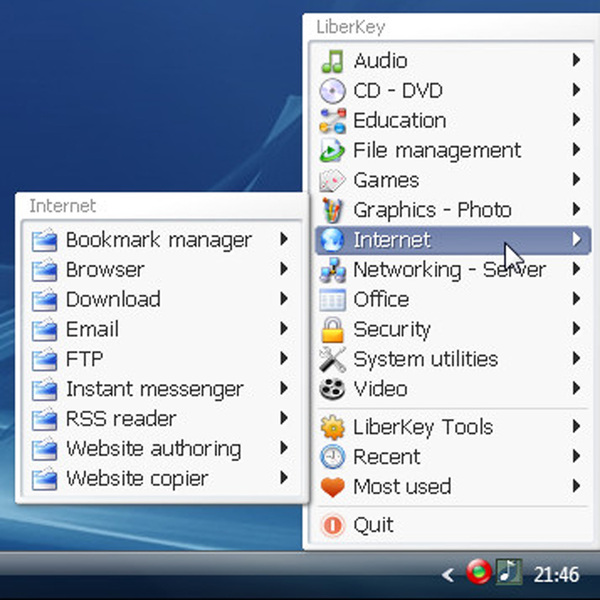Click the Security padlock icon
600x600 pixels.
pos(332,329)
